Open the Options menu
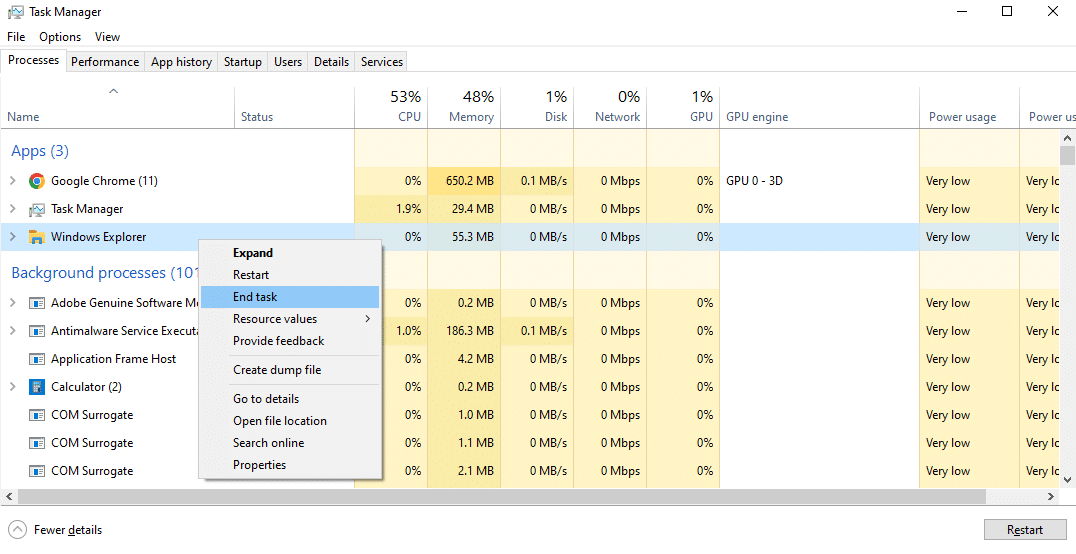Image resolution: width=1076 pixels, height=554 pixels. (x=60, y=37)
